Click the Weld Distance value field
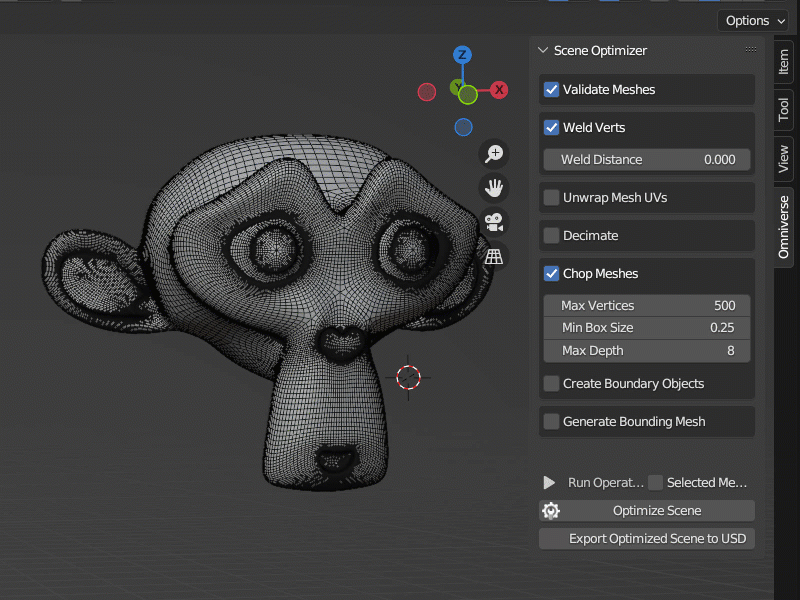 tap(647, 160)
